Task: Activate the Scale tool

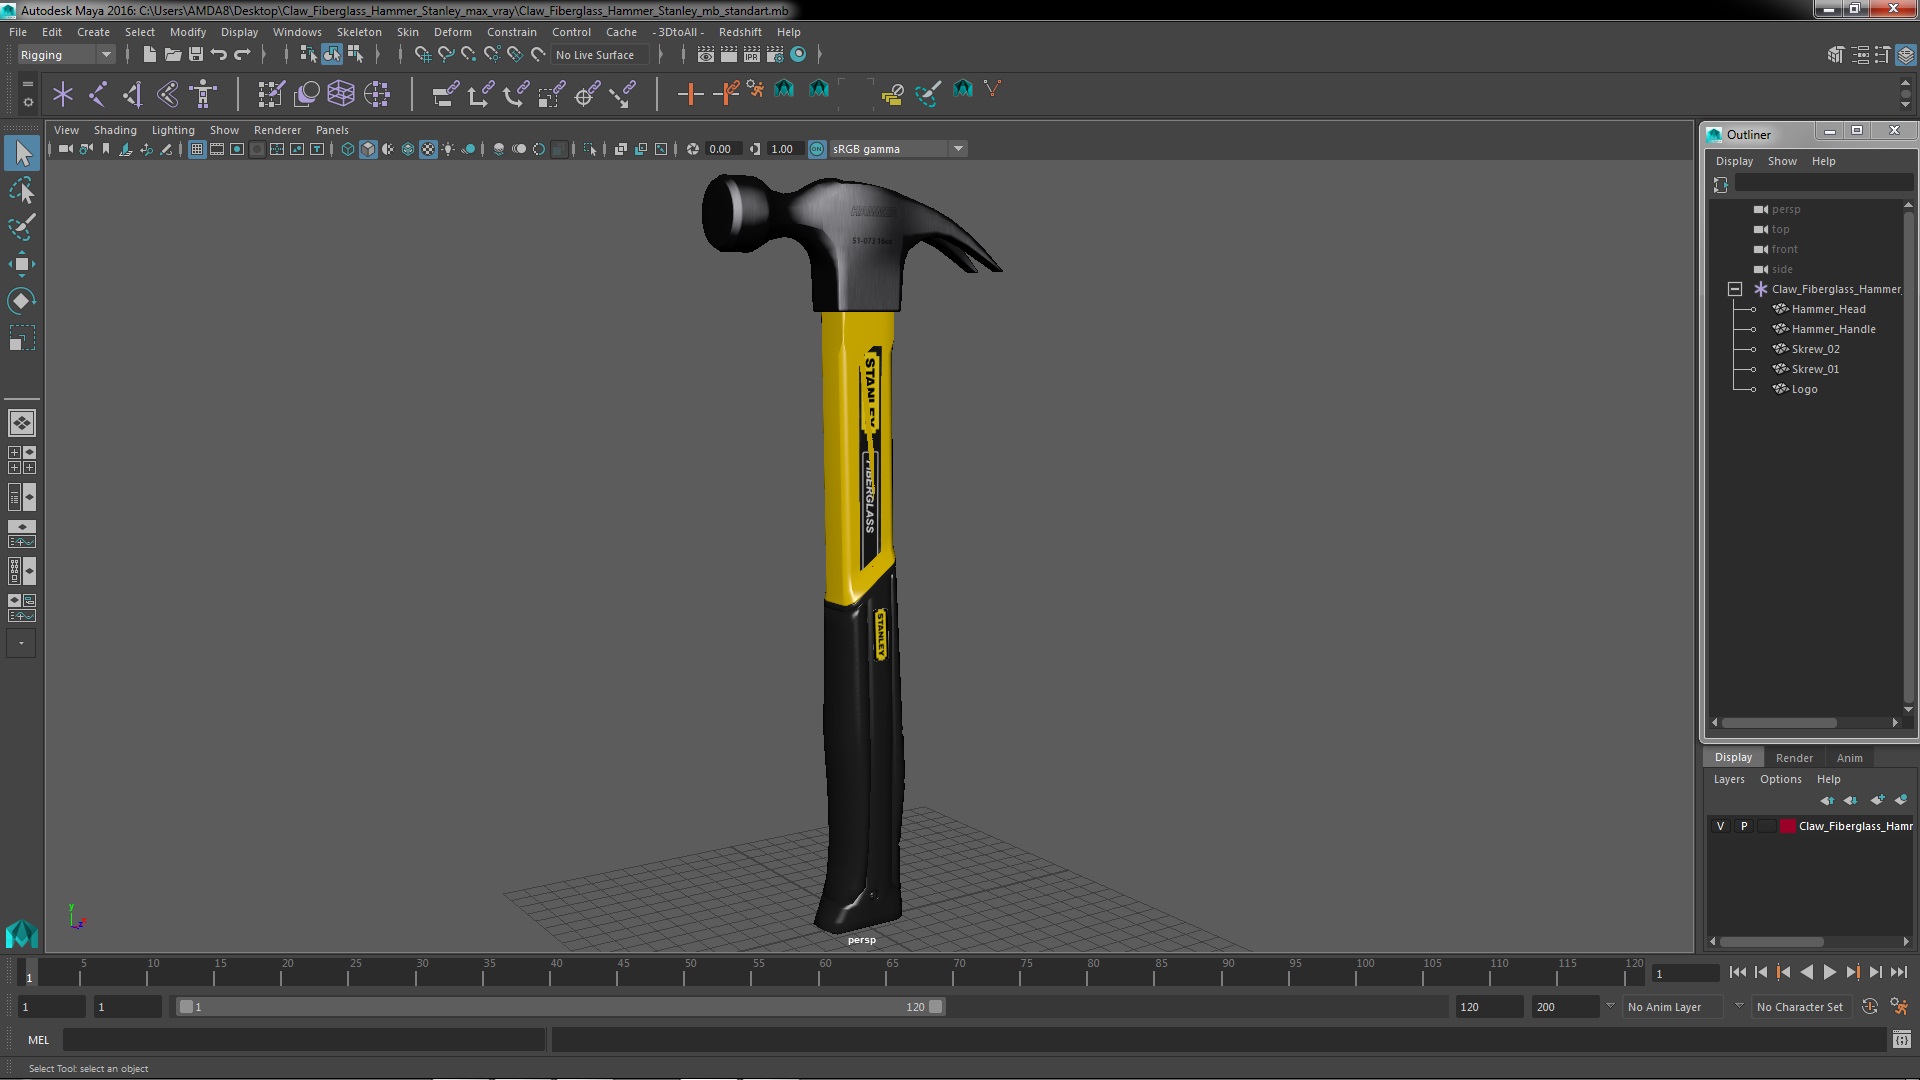Action: tap(22, 338)
